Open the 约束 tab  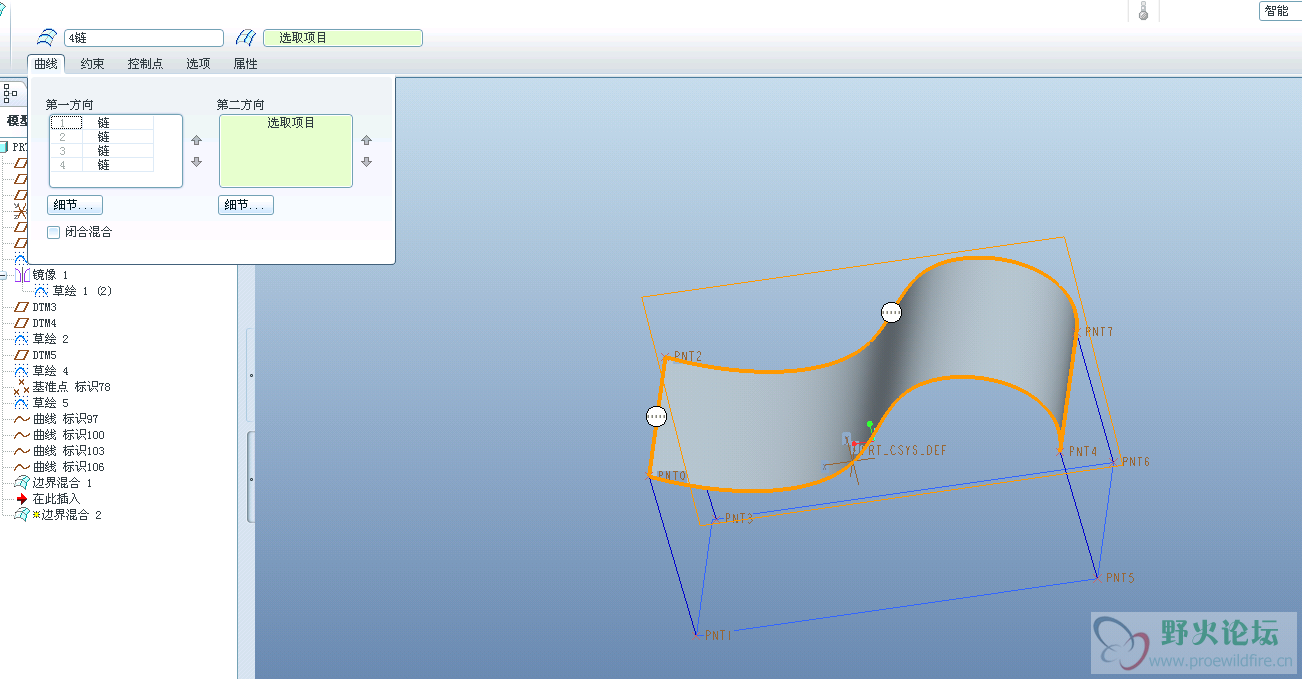(x=93, y=63)
